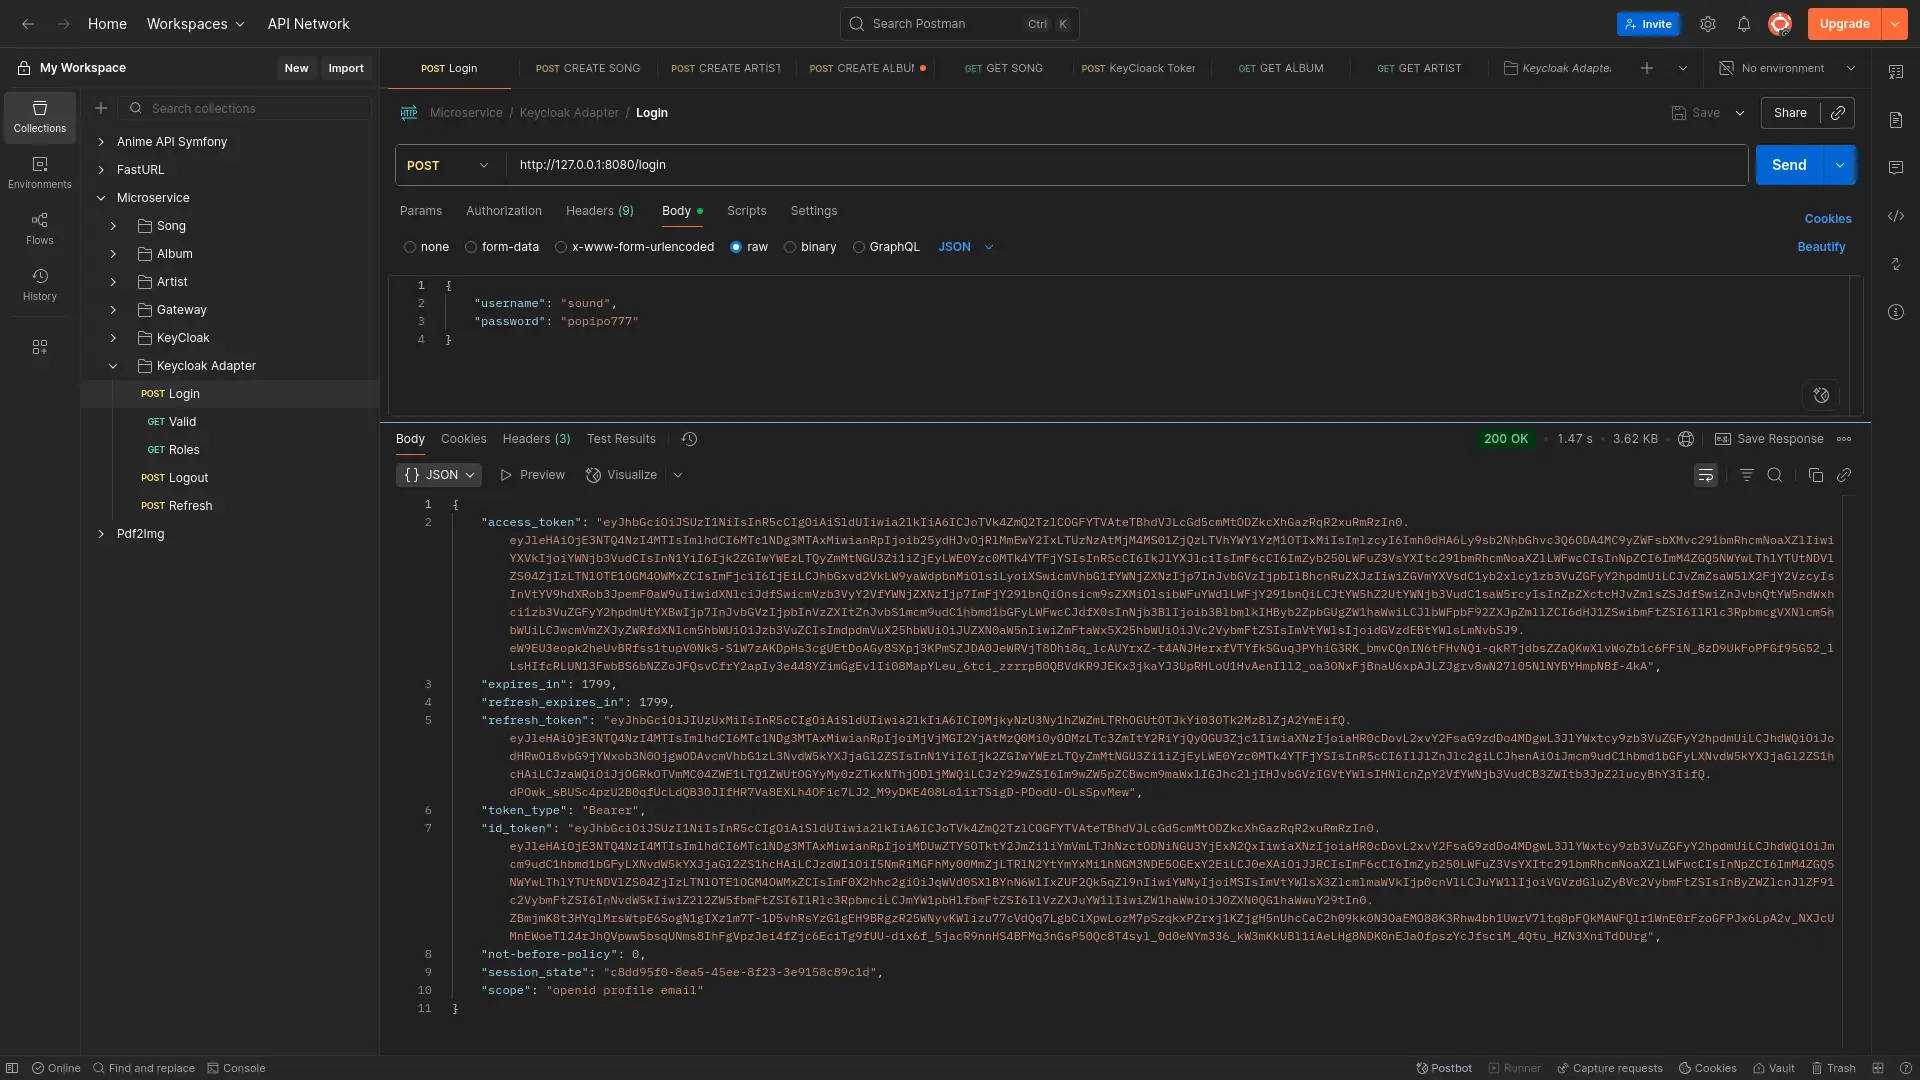Viewport: 1920px width, 1080px height.
Task: Open response history clock icon
Action: pos(689,439)
